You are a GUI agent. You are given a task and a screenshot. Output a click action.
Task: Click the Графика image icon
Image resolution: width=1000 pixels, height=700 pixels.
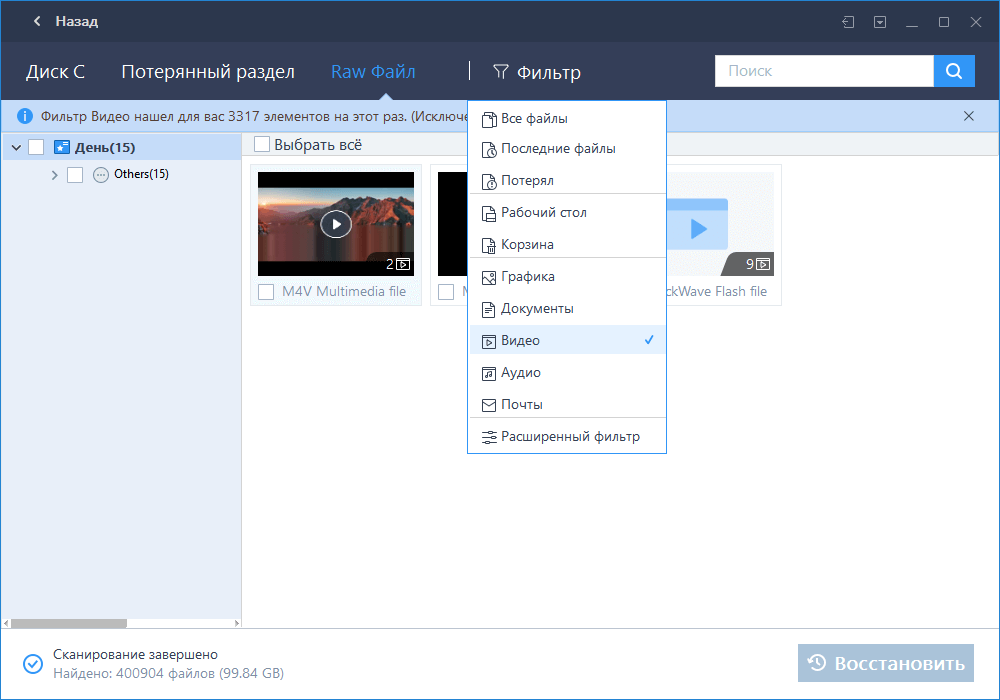(489, 278)
